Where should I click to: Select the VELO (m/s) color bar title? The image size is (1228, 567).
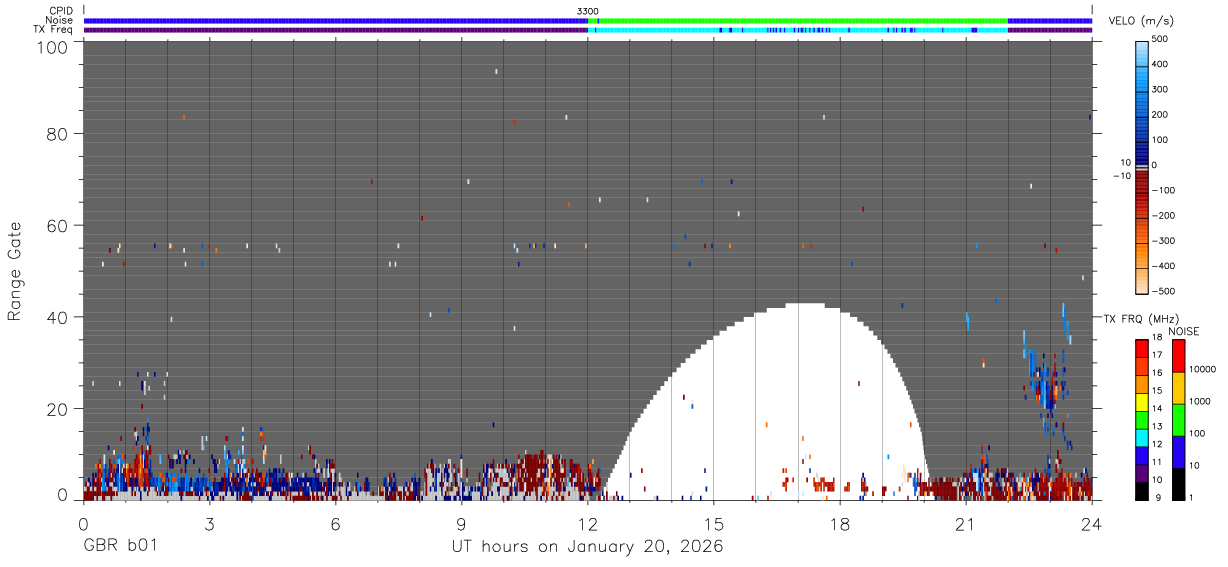point(1140,22)
